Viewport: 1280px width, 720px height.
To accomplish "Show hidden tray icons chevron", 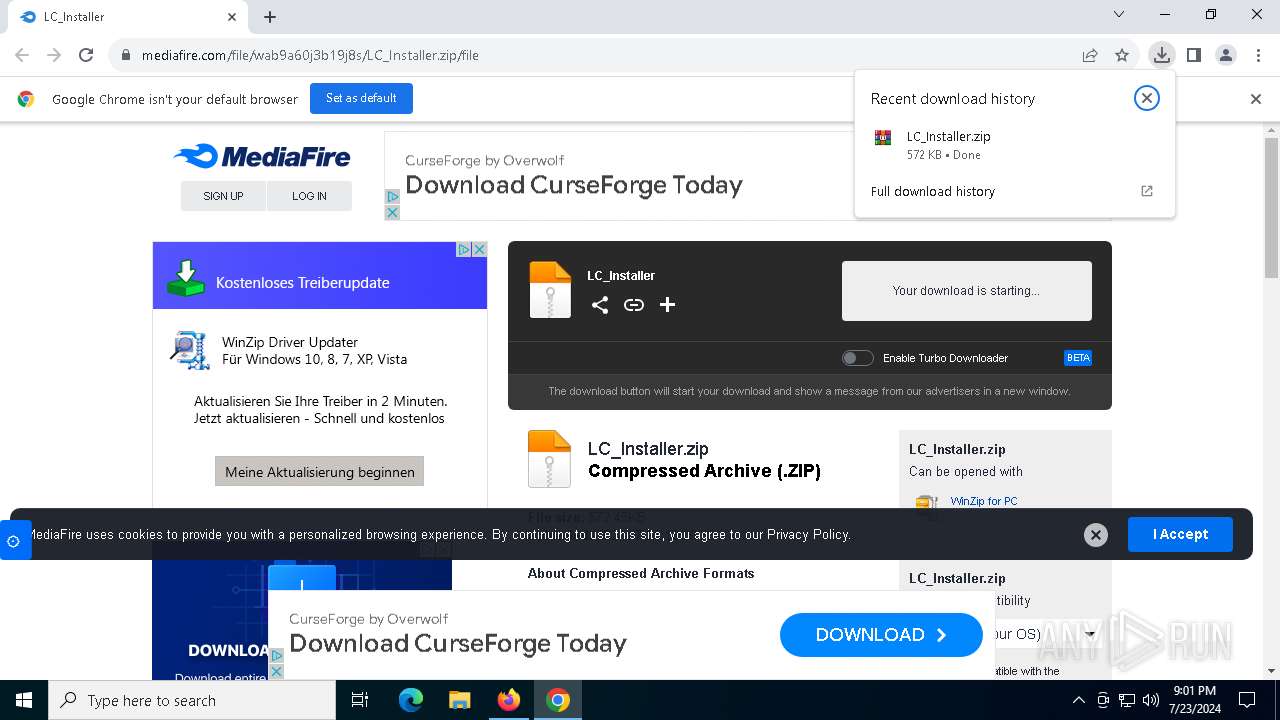I will click(x=1078, y=700).
